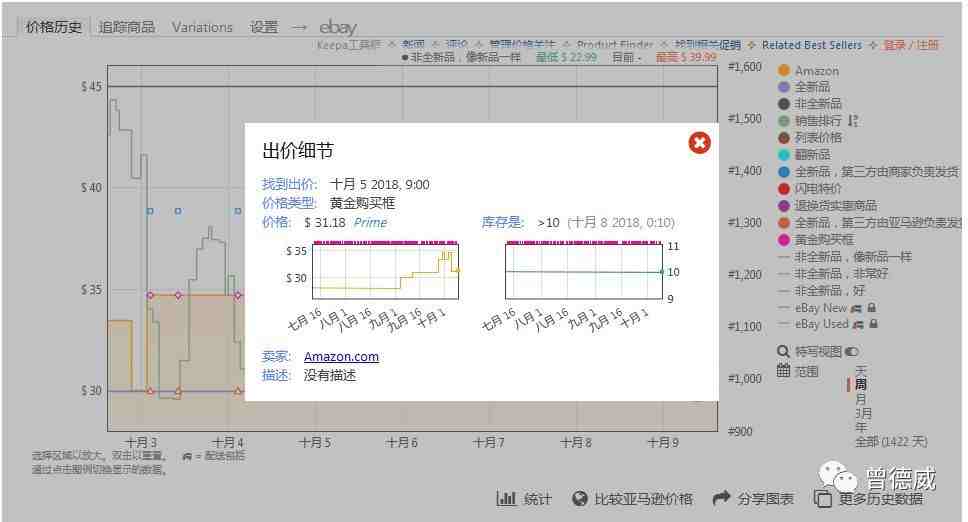Select the 年 range option
The height and width of the screenshot is (522, 968).
click(x=861, y=427)
